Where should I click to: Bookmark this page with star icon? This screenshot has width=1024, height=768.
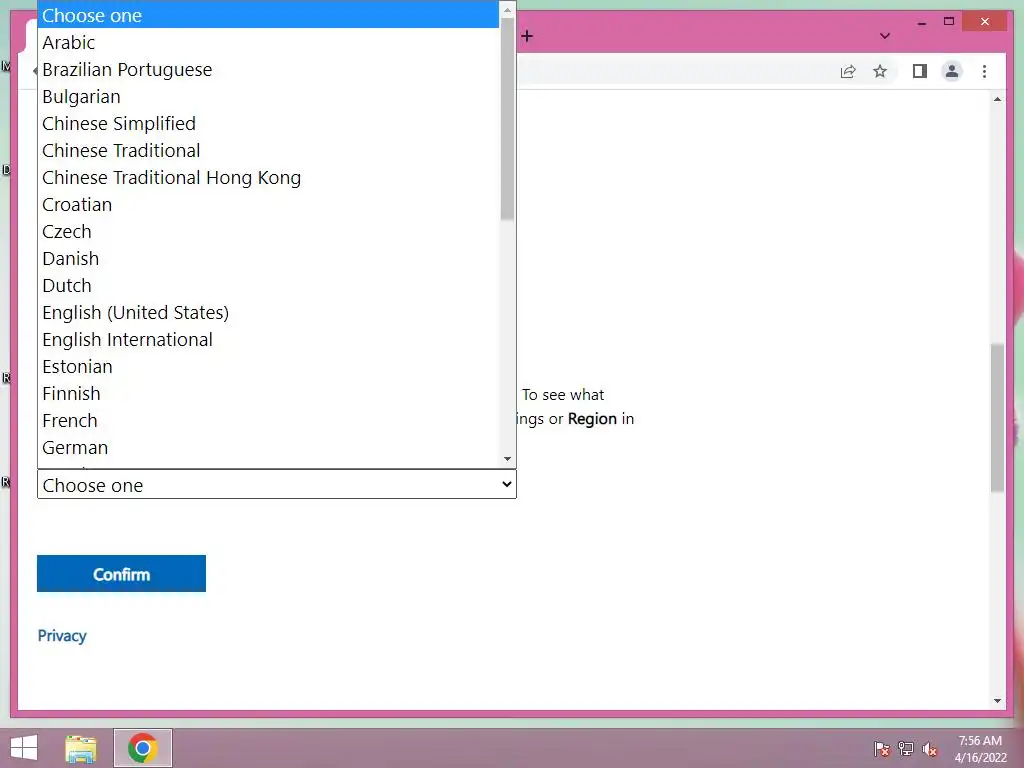(x=880, y=71)
